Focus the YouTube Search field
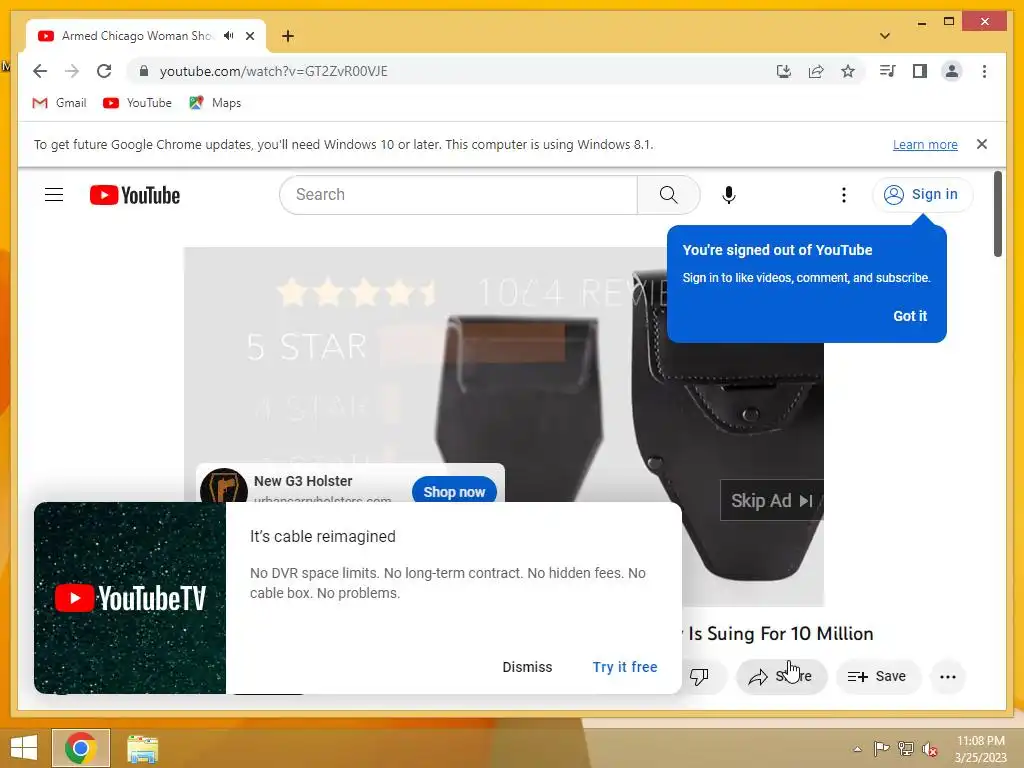The image size is (1024, 768). [458, 195]
